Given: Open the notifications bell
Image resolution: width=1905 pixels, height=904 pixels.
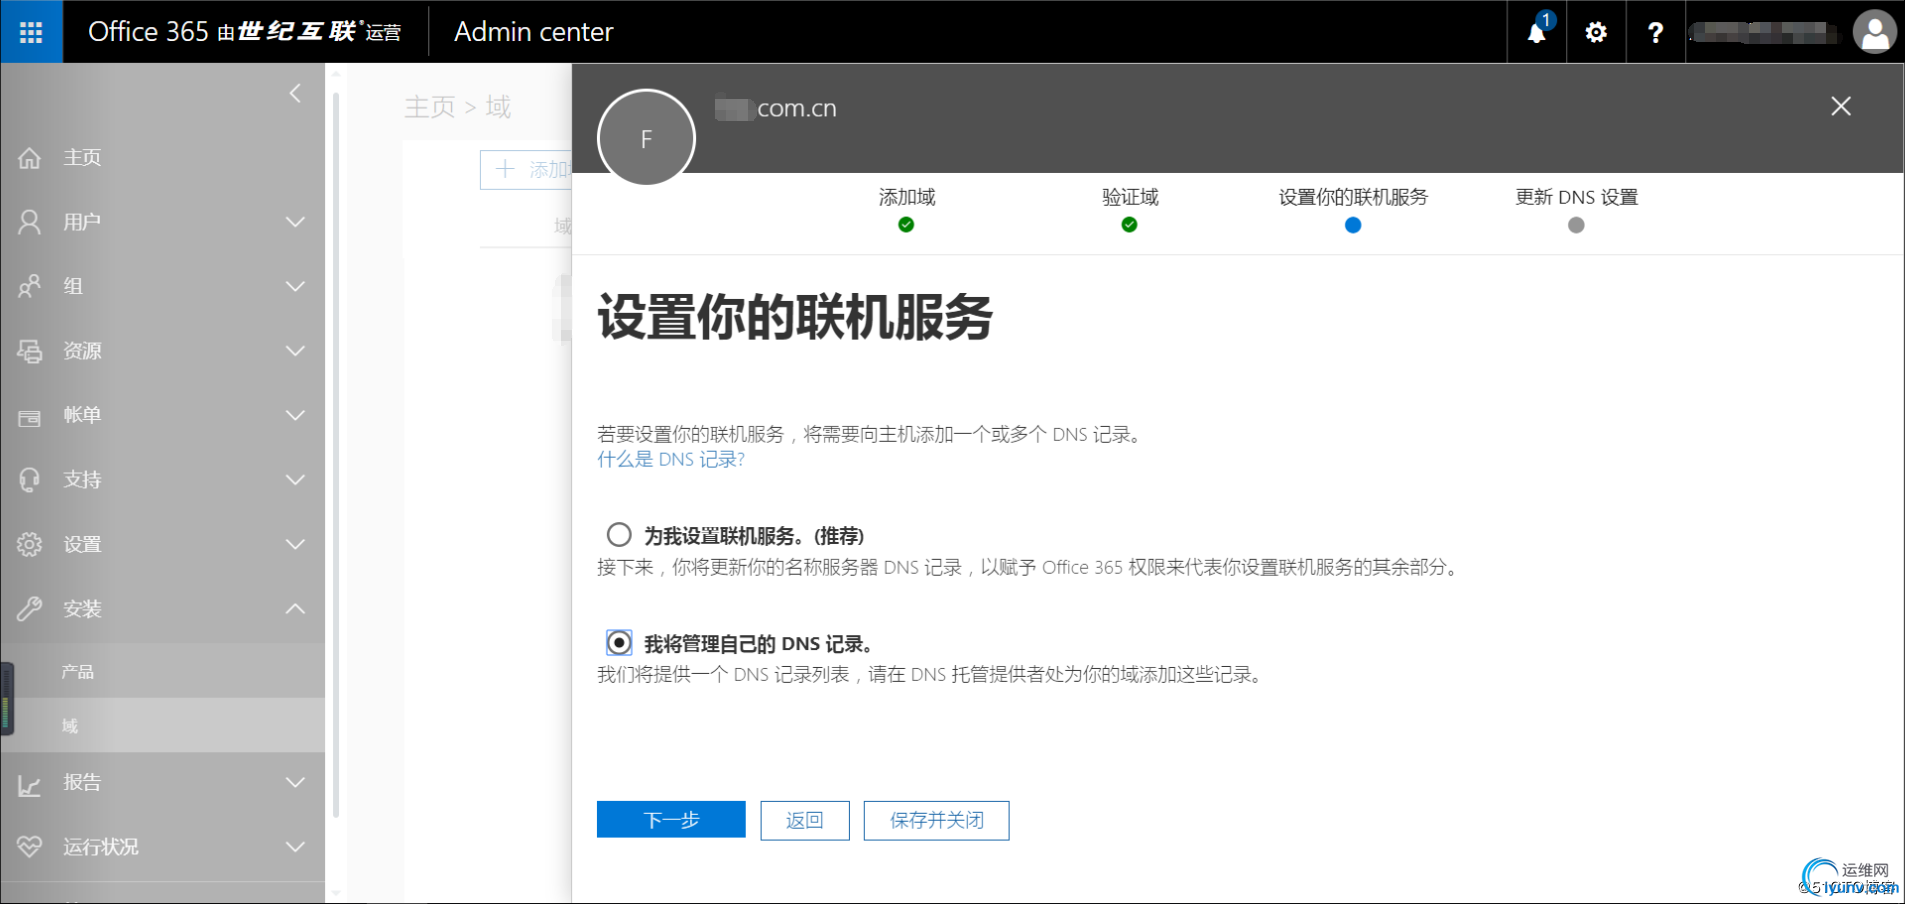Looking at the screenshot, I should click(x=1536, y=32).
